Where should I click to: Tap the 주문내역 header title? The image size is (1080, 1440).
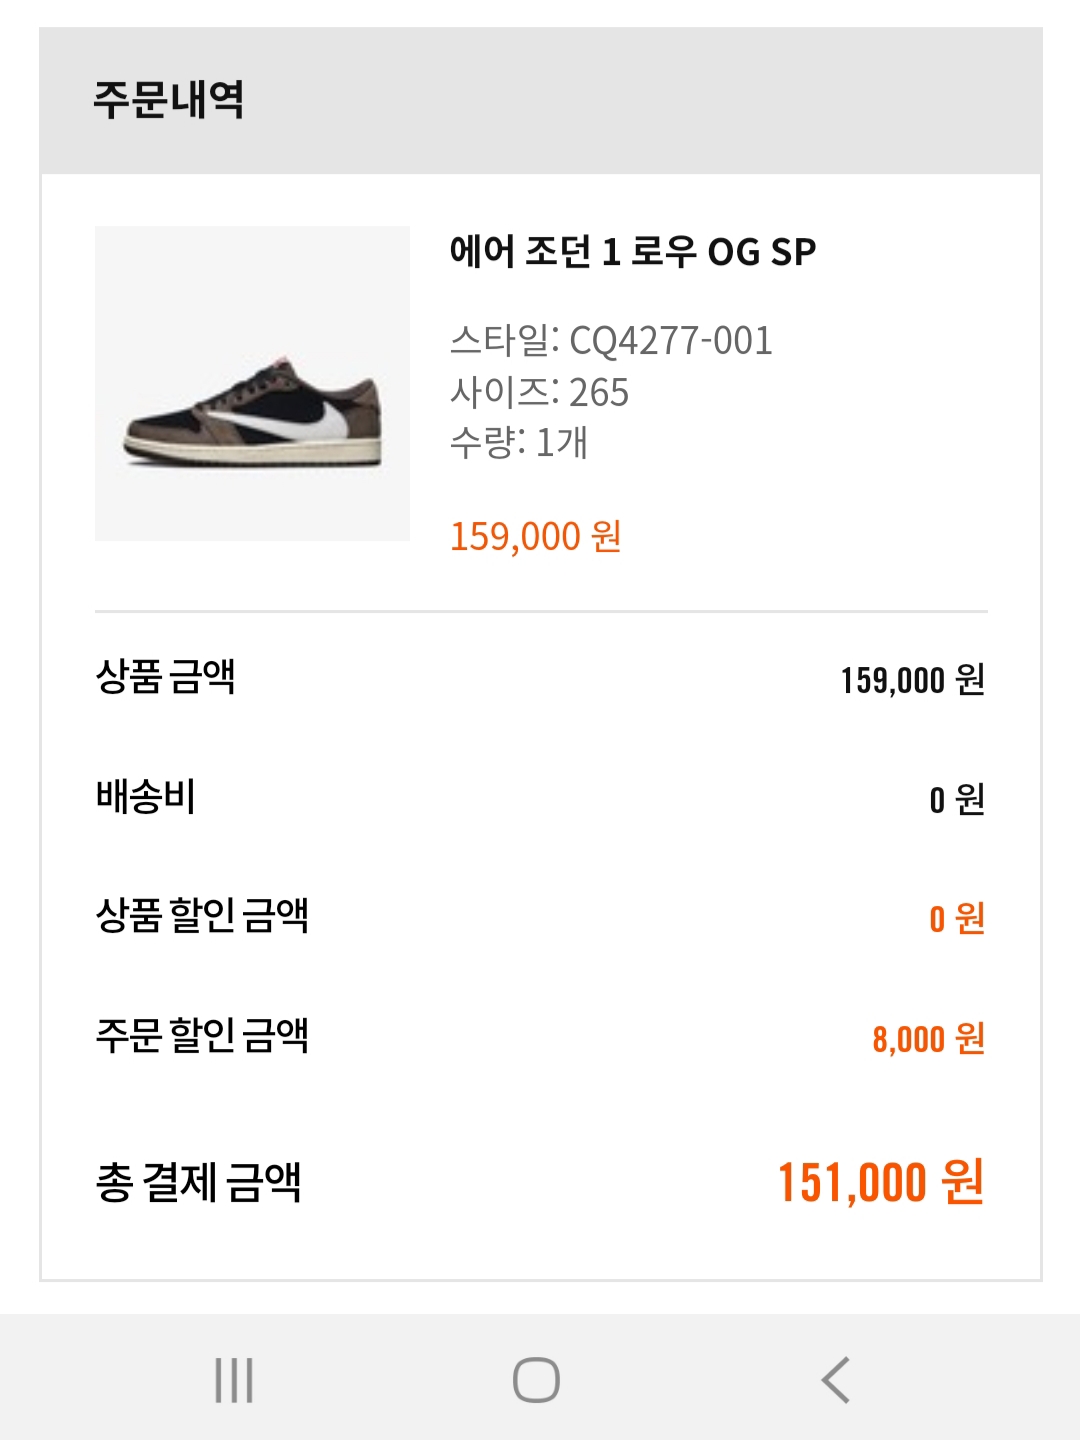(x=169, y=100)
